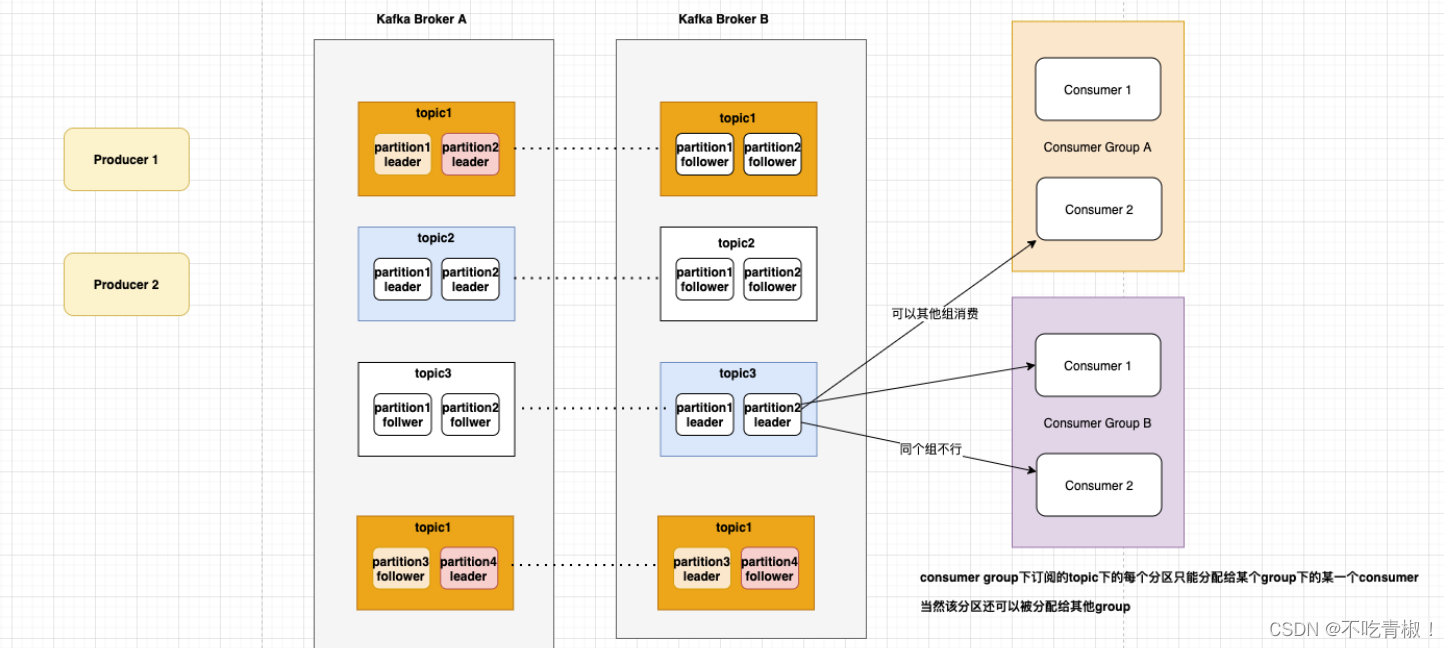
Task: Select partition1 follwer in Broker A topic3
Action: (x=403, y=414)
